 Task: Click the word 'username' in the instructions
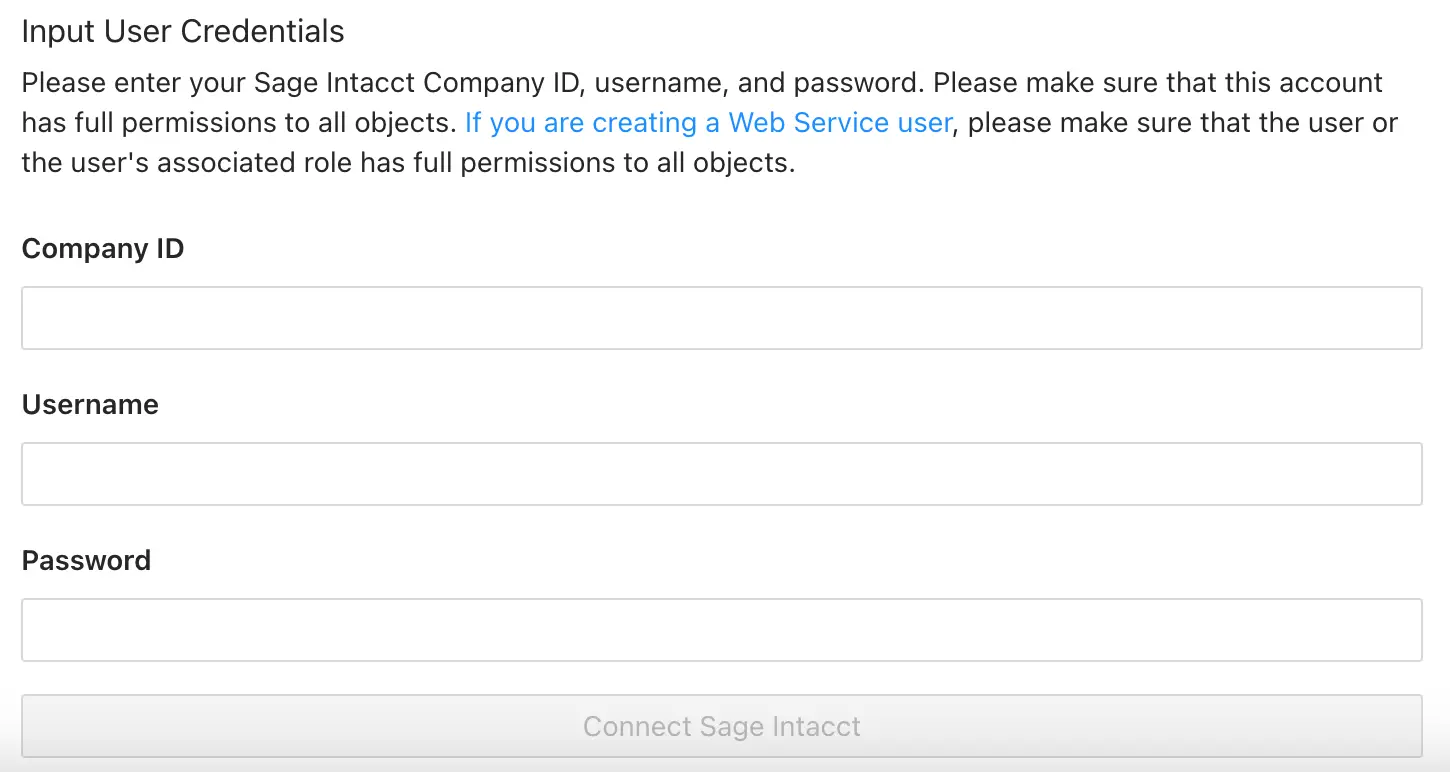658,82
